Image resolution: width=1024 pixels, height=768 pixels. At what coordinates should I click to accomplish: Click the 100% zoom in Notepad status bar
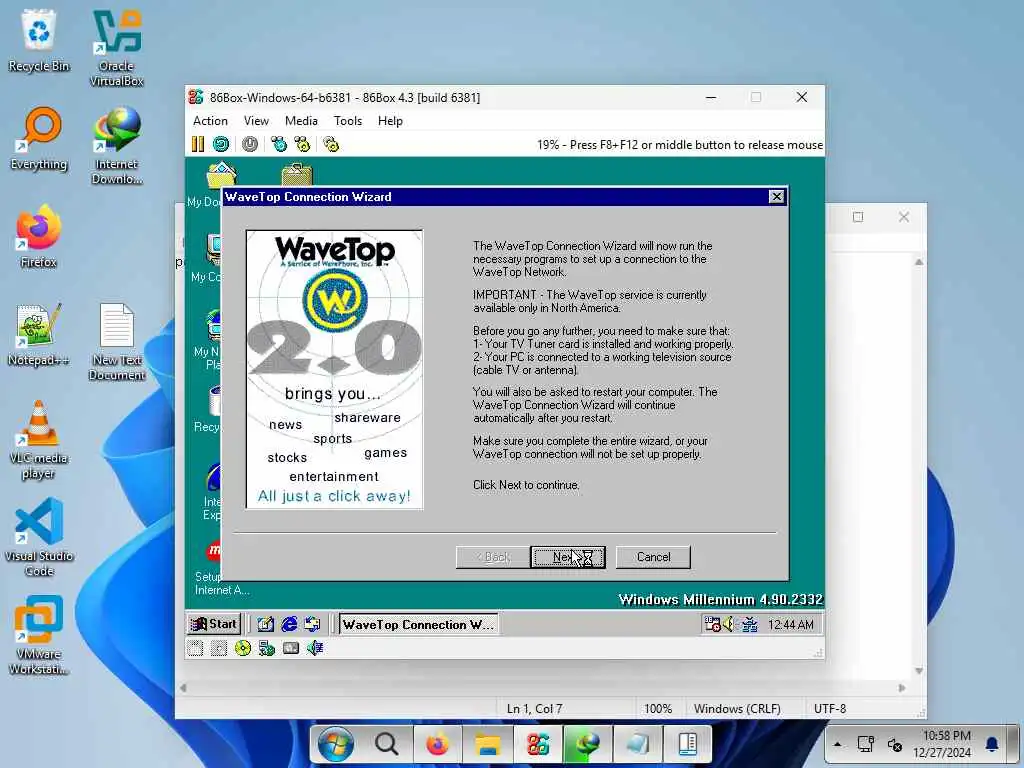(658, 709)
